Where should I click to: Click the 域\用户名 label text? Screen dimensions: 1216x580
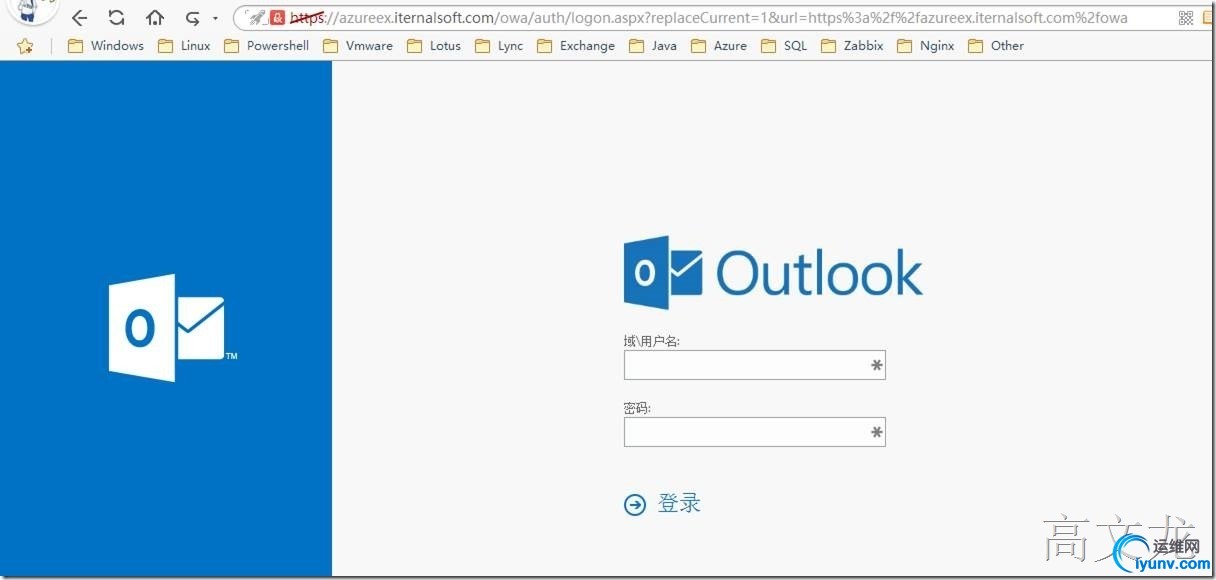[652, 341]
